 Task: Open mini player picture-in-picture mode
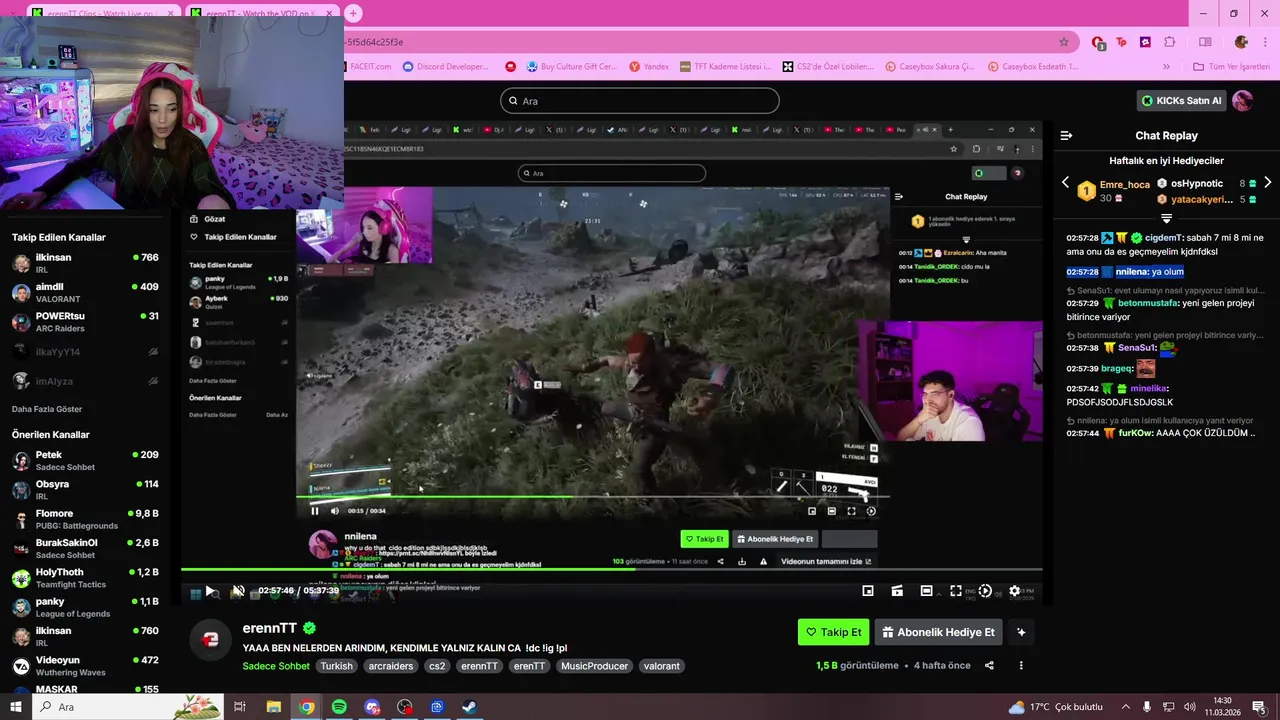[x=868, y=591]
